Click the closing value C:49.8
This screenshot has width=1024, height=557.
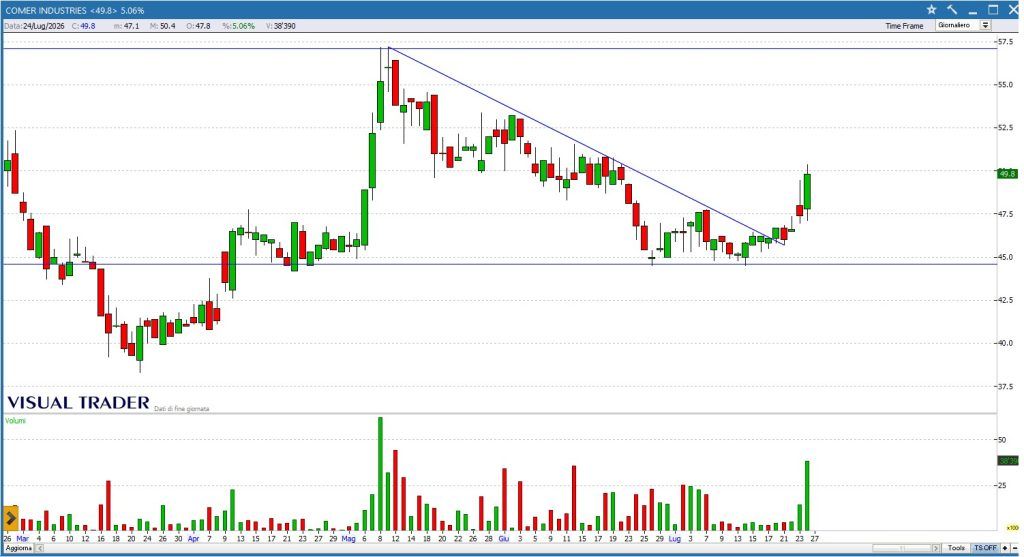[x=84, y=26]
